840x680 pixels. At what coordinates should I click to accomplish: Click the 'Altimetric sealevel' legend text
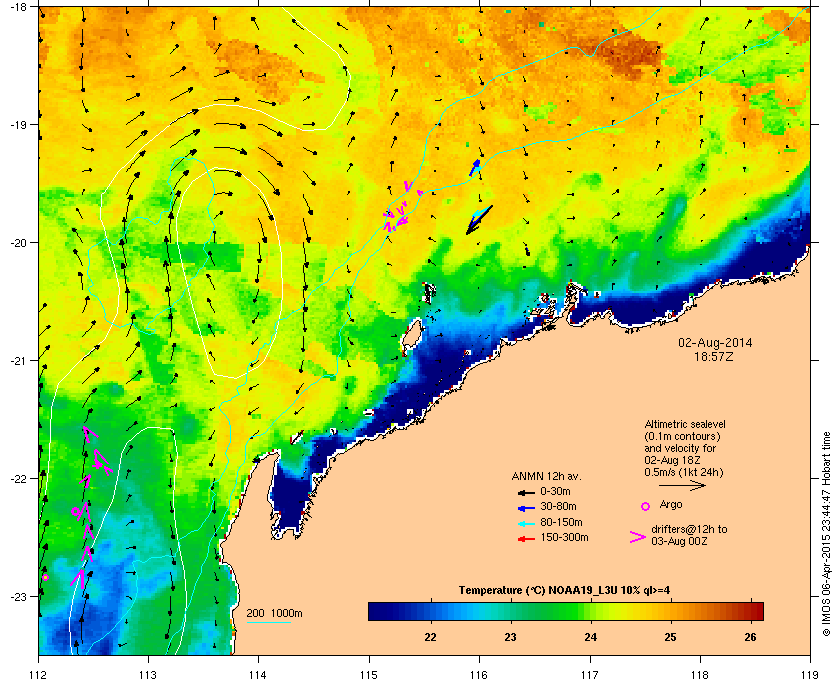tap(685, 424)
